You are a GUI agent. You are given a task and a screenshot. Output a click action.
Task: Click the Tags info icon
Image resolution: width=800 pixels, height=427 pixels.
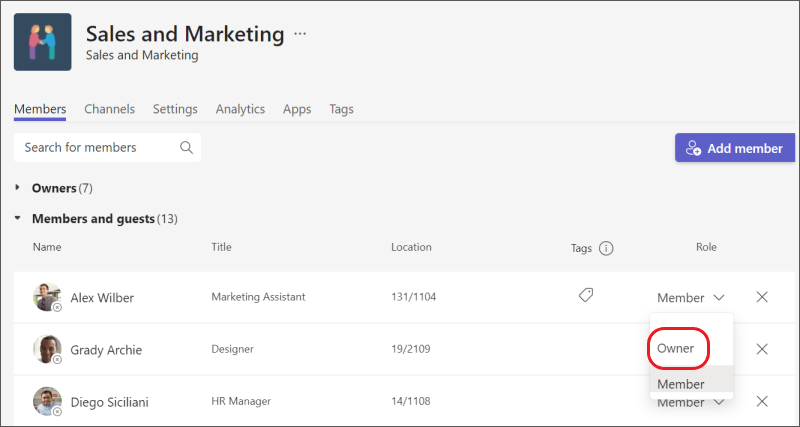tap(606, 248)
